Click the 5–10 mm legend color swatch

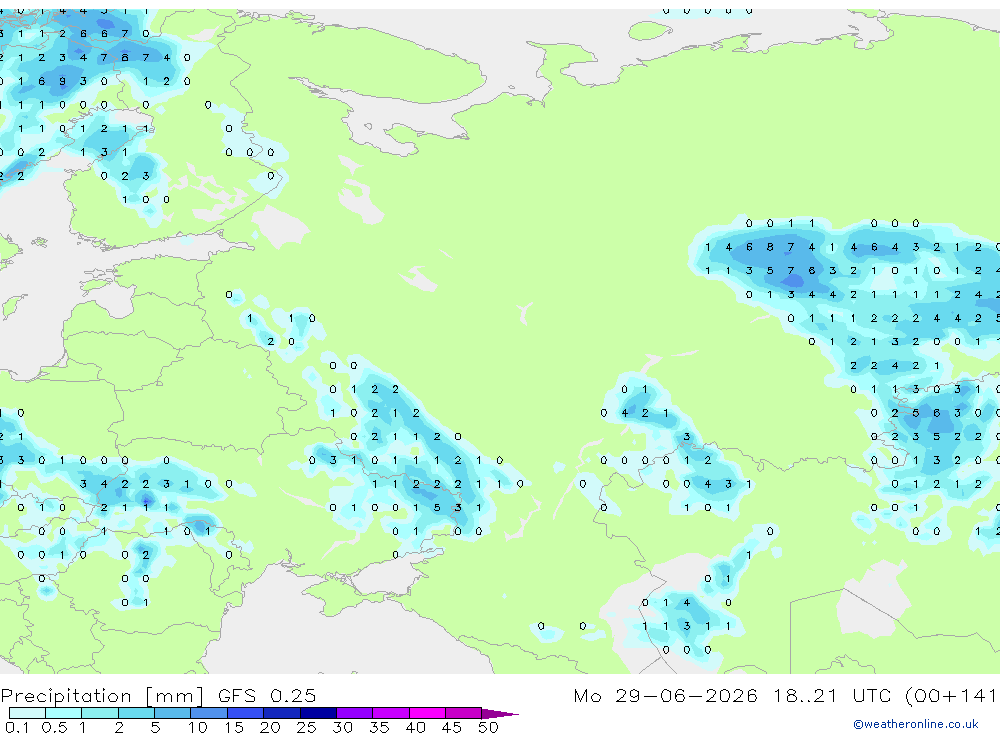click(172, 713)
